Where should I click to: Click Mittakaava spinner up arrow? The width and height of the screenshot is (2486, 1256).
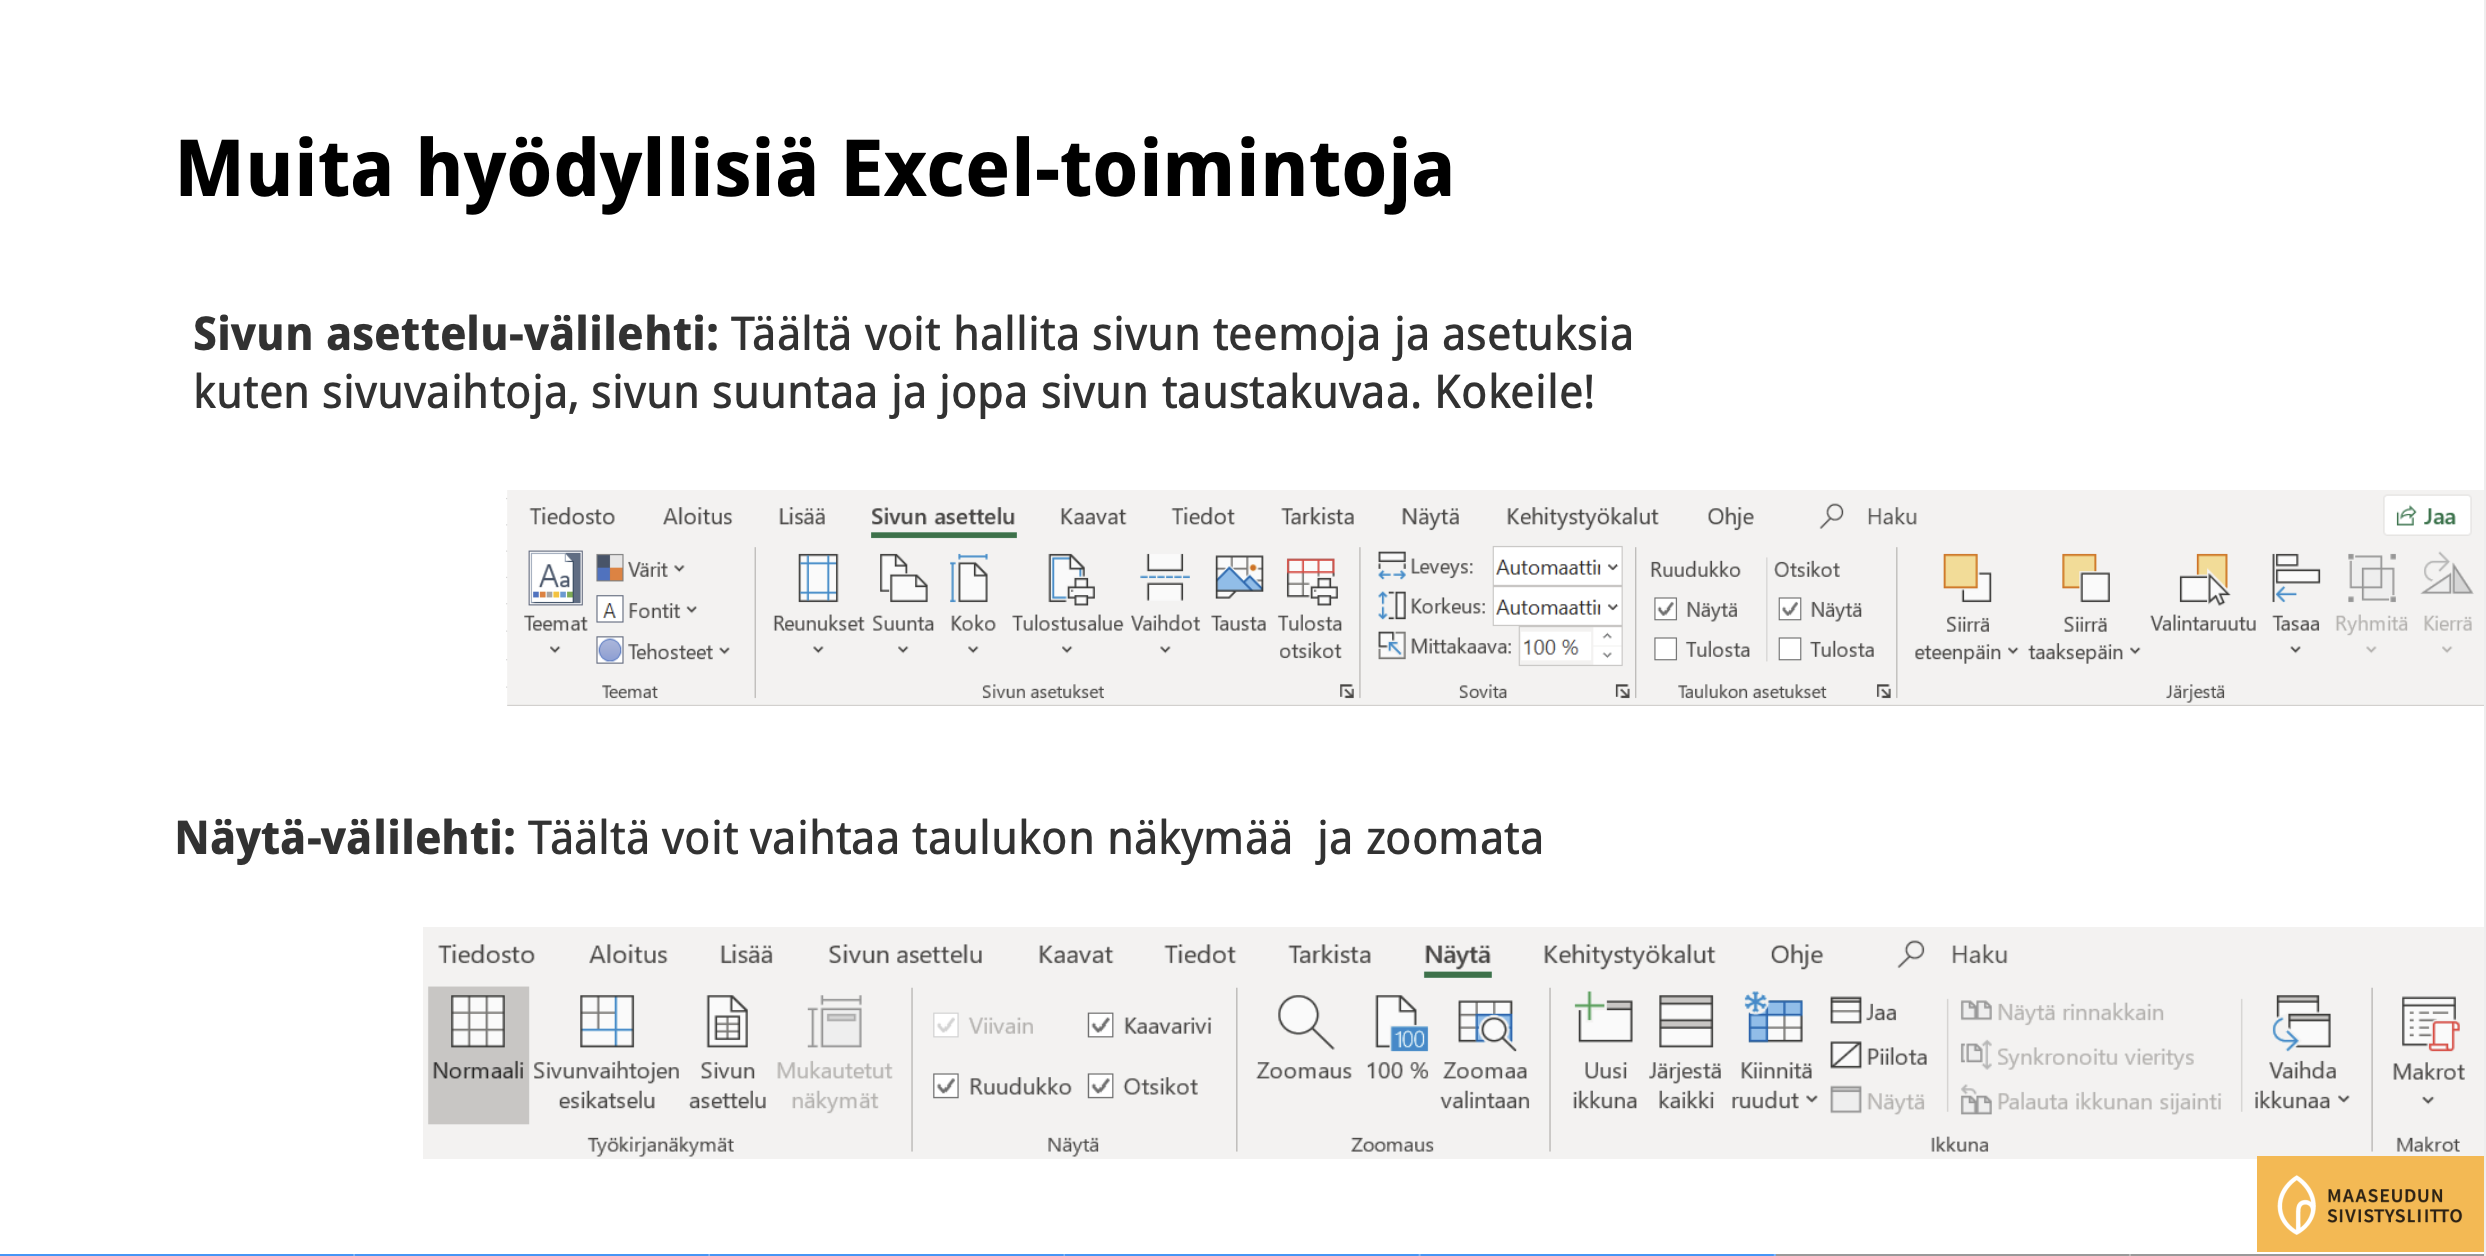1607,637
